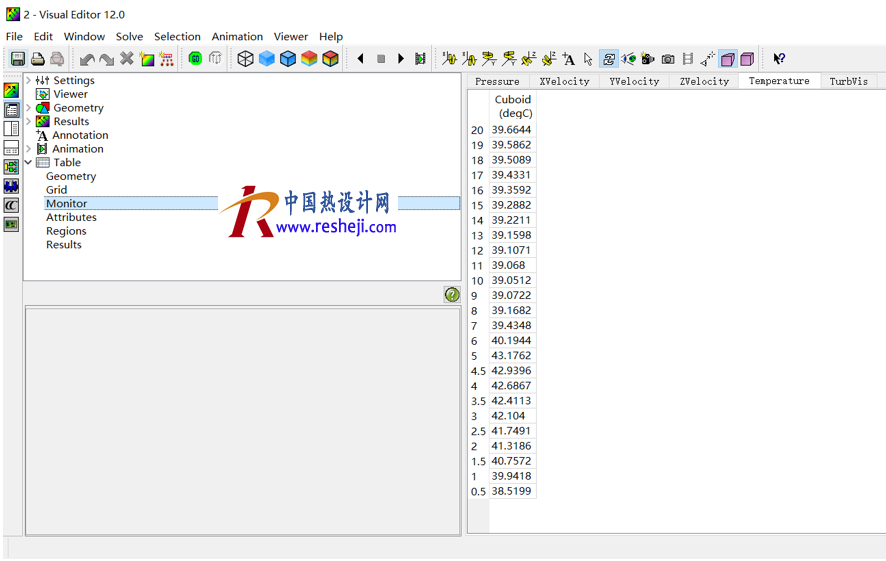Click the Save icon in the toolbar

[x=17, y=59]
